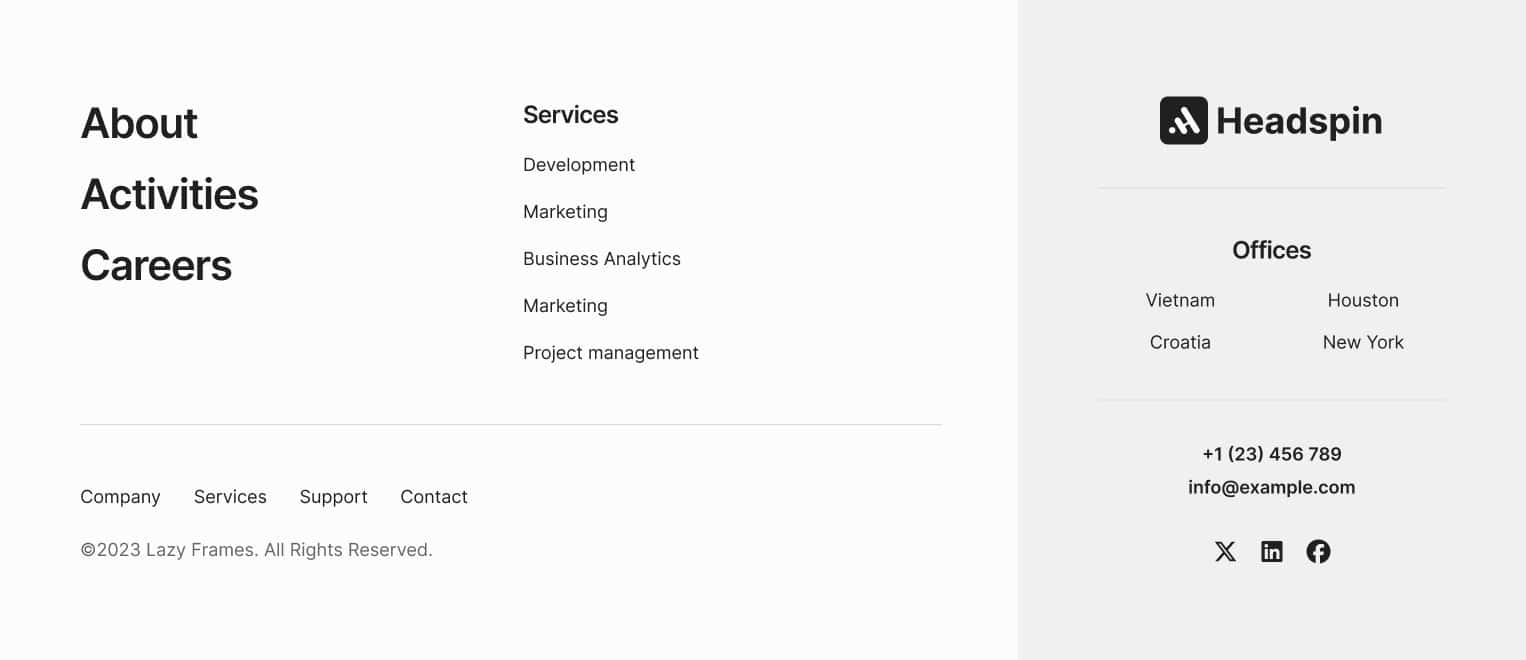Open the Business Analytics link
Image resolution: width=1526 pixels, height=660 pixels.
tap(602, 259)
